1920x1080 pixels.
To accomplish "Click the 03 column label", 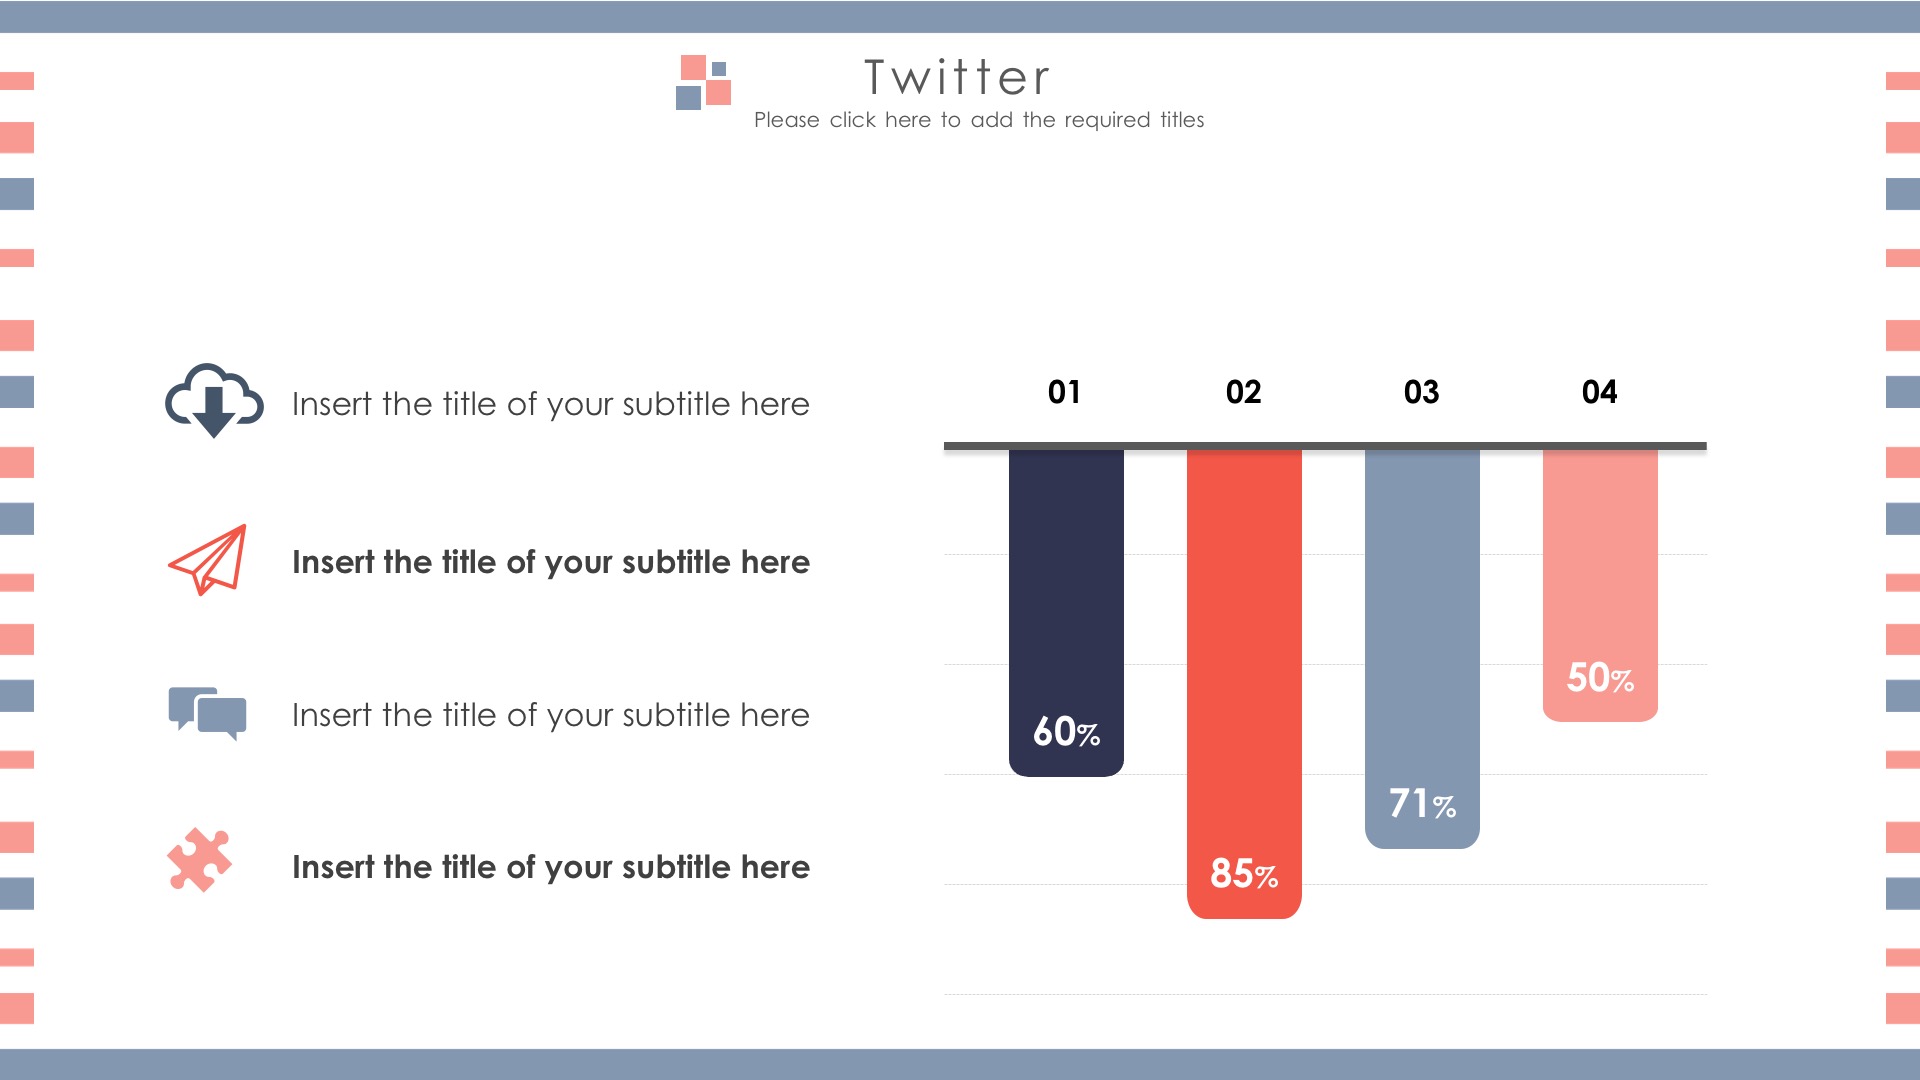I will pos(1421,392).
